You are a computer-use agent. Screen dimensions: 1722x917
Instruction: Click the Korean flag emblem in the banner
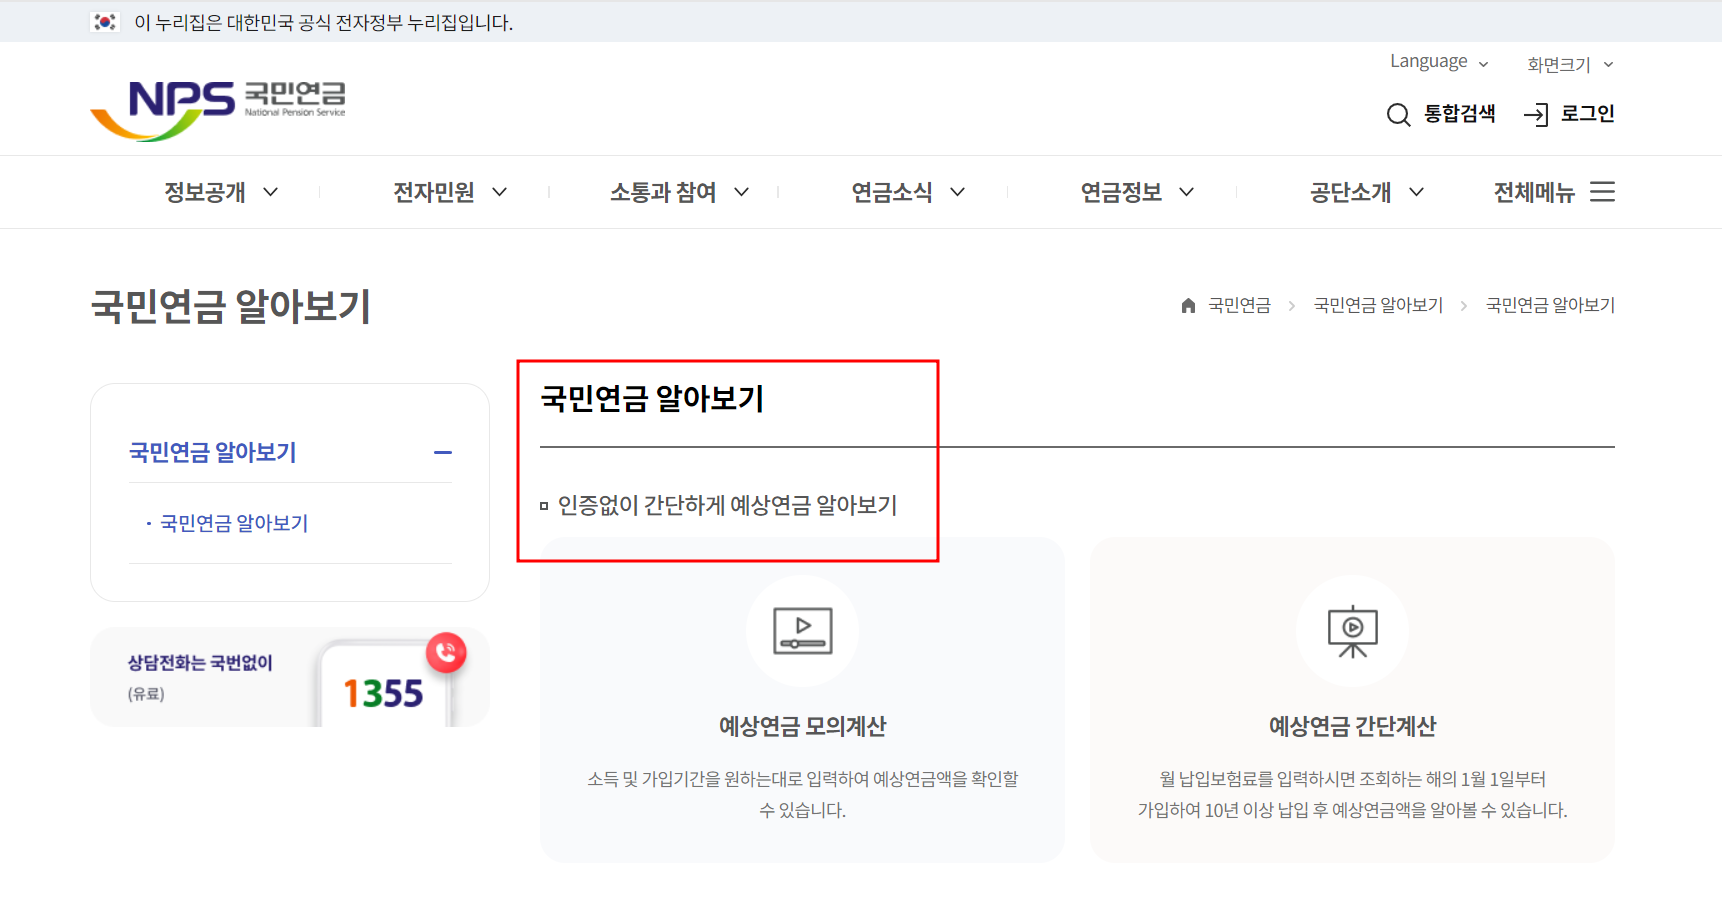click(103, 21)
